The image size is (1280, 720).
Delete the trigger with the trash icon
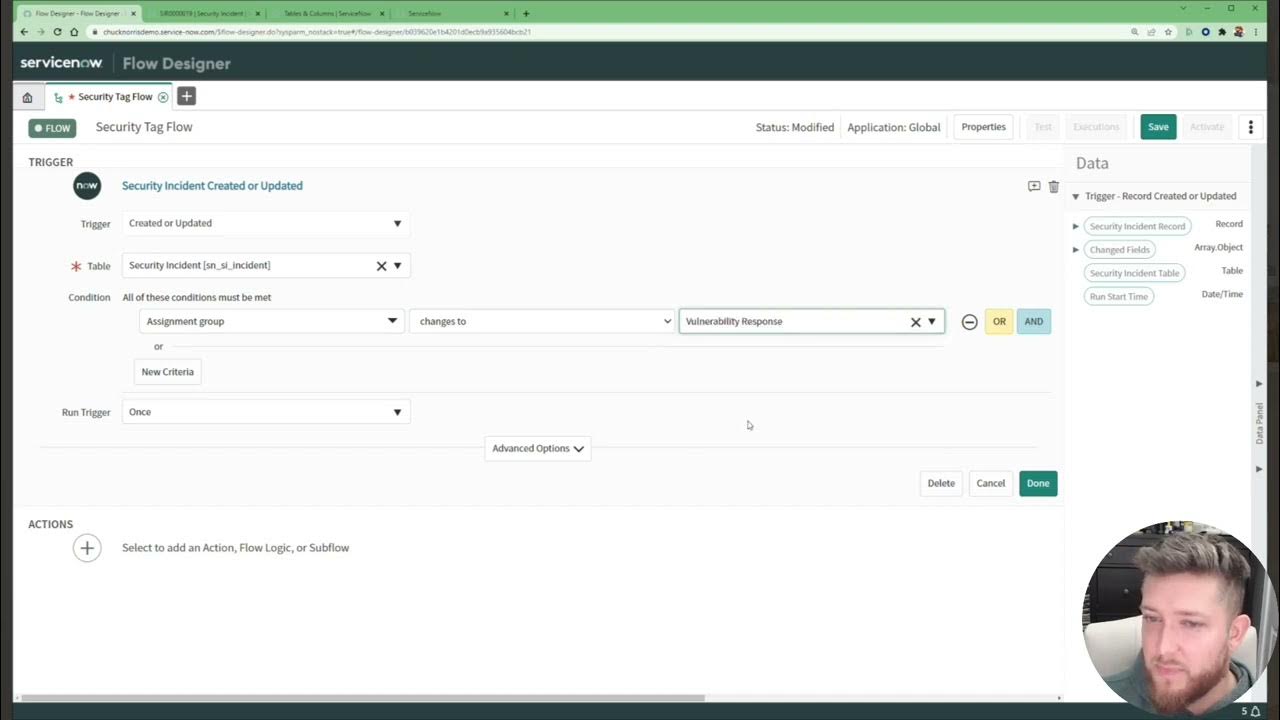(x=1053, y=186)
